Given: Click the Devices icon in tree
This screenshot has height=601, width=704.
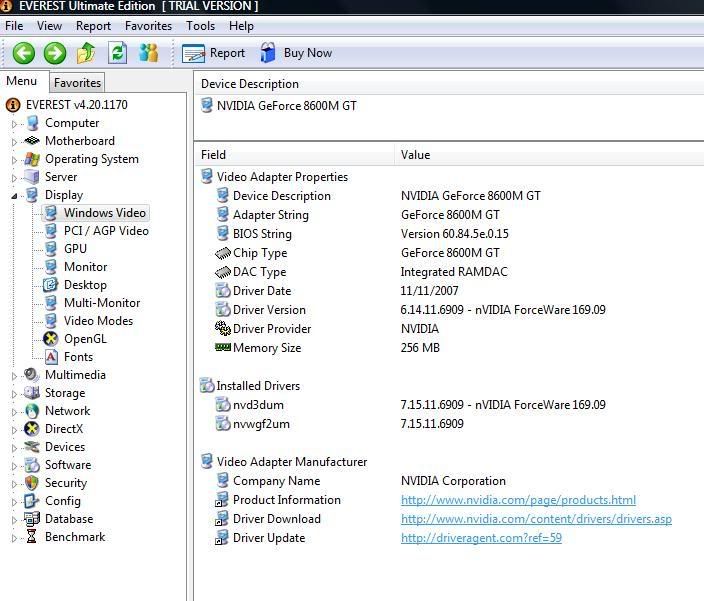Looking at the screenshot, I should [32, 447].
